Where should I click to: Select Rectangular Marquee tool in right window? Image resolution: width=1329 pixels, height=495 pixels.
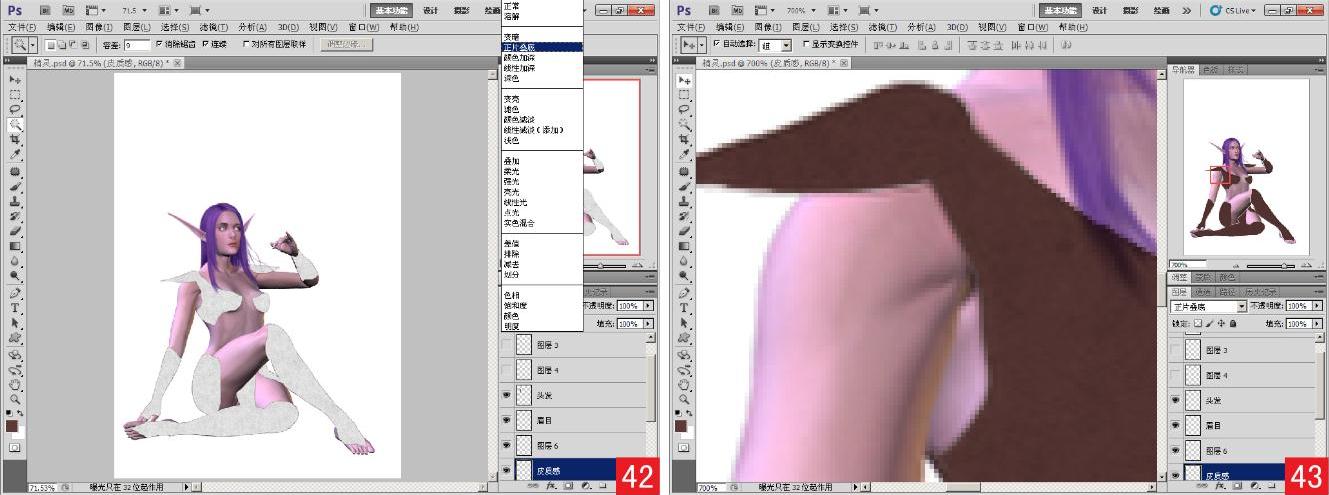[684, 94]
